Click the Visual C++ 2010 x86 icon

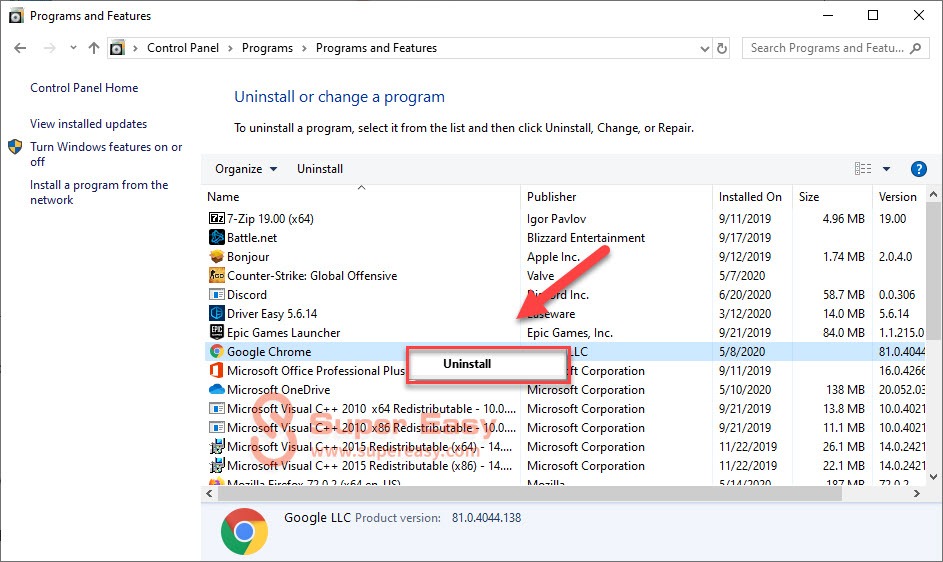click(217, 428)
